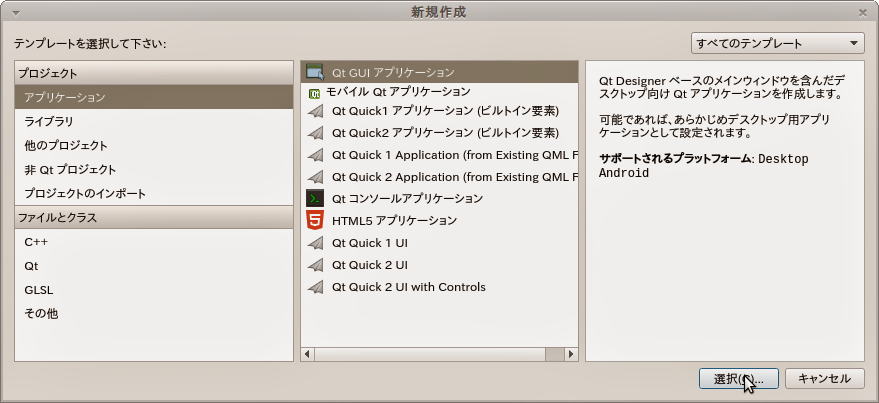The image size is (879, 403).
Task: Select the C++ file category
Action: [154, 242]
